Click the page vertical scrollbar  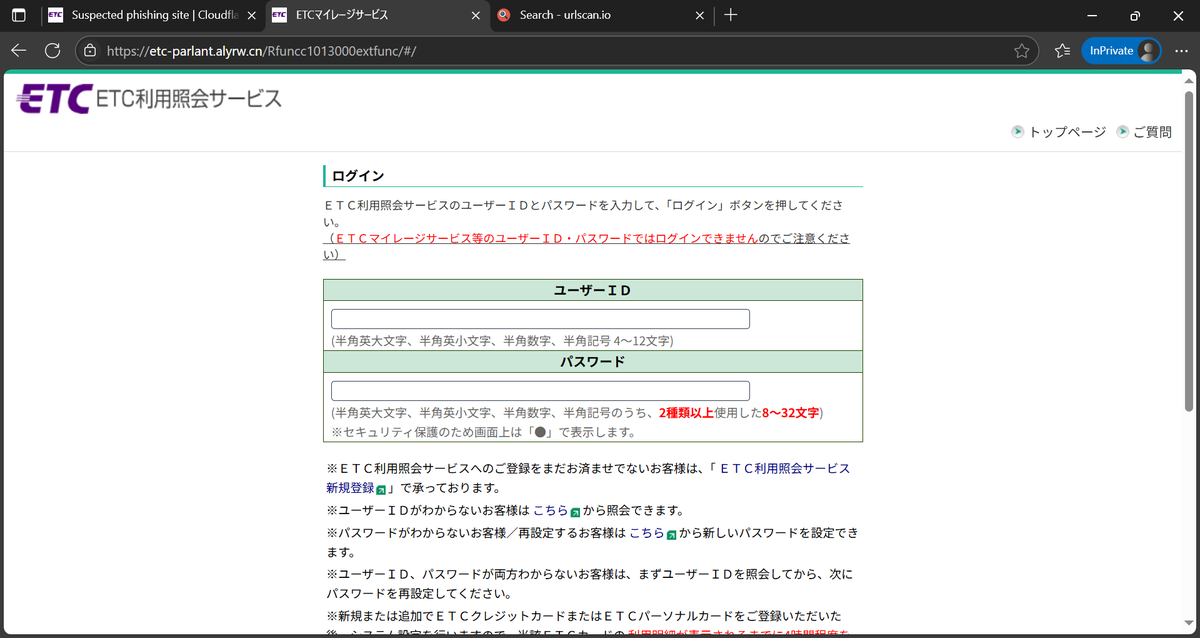tap(1189, 250)
